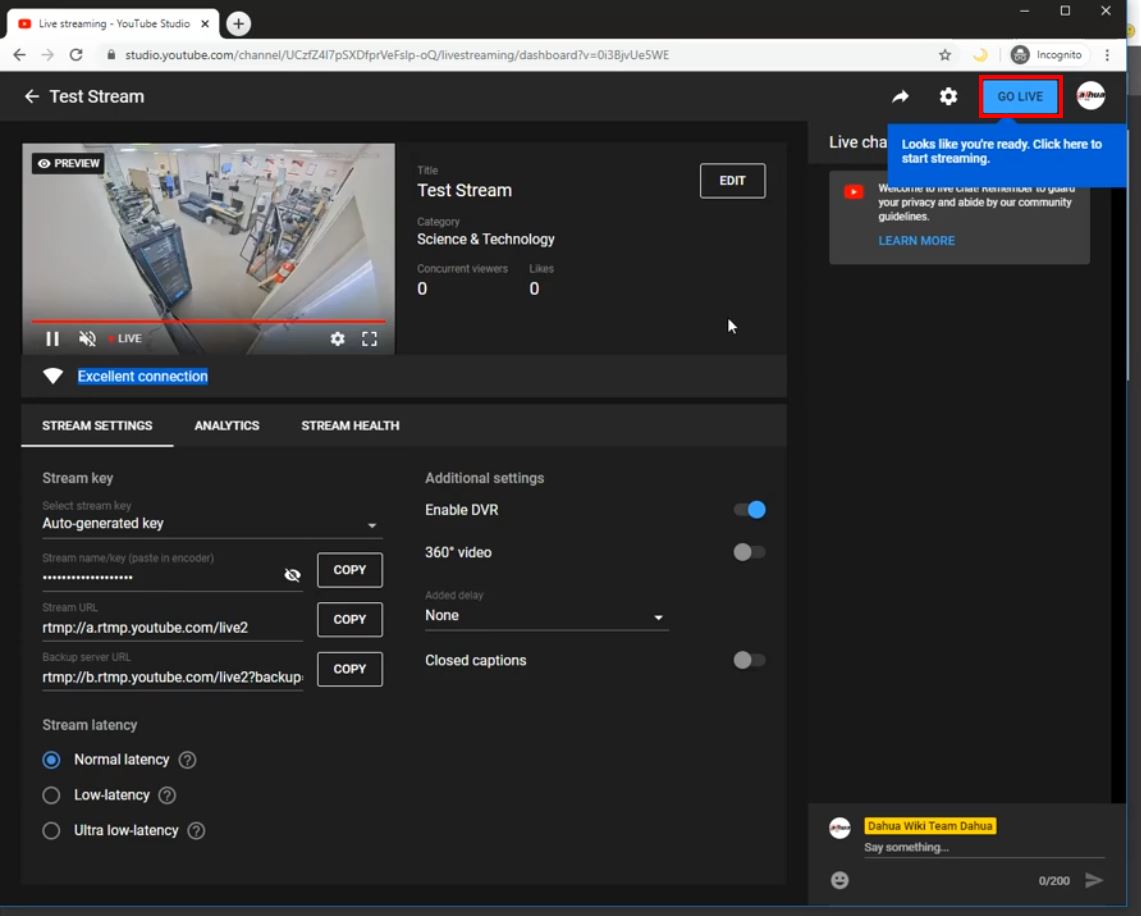Switch to the Analytics tab
1141x916 pixels.
227,426
